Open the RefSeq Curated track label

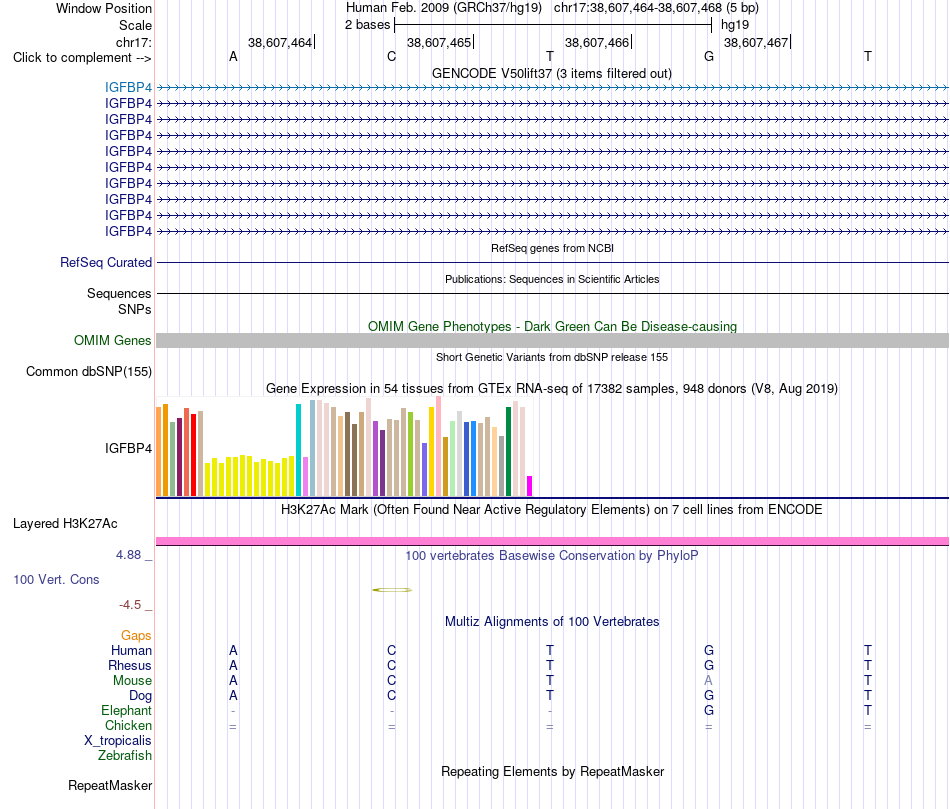[105, 262]
